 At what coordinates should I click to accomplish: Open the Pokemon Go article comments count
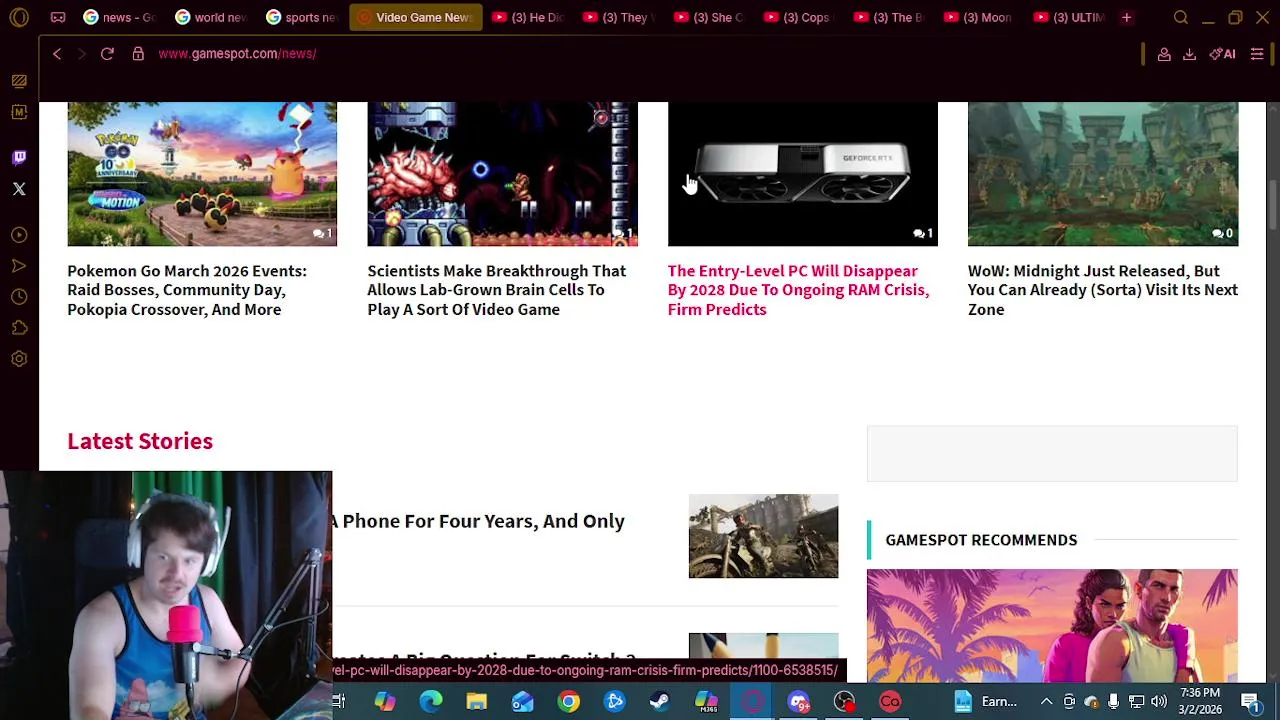(x=322, y=234)
